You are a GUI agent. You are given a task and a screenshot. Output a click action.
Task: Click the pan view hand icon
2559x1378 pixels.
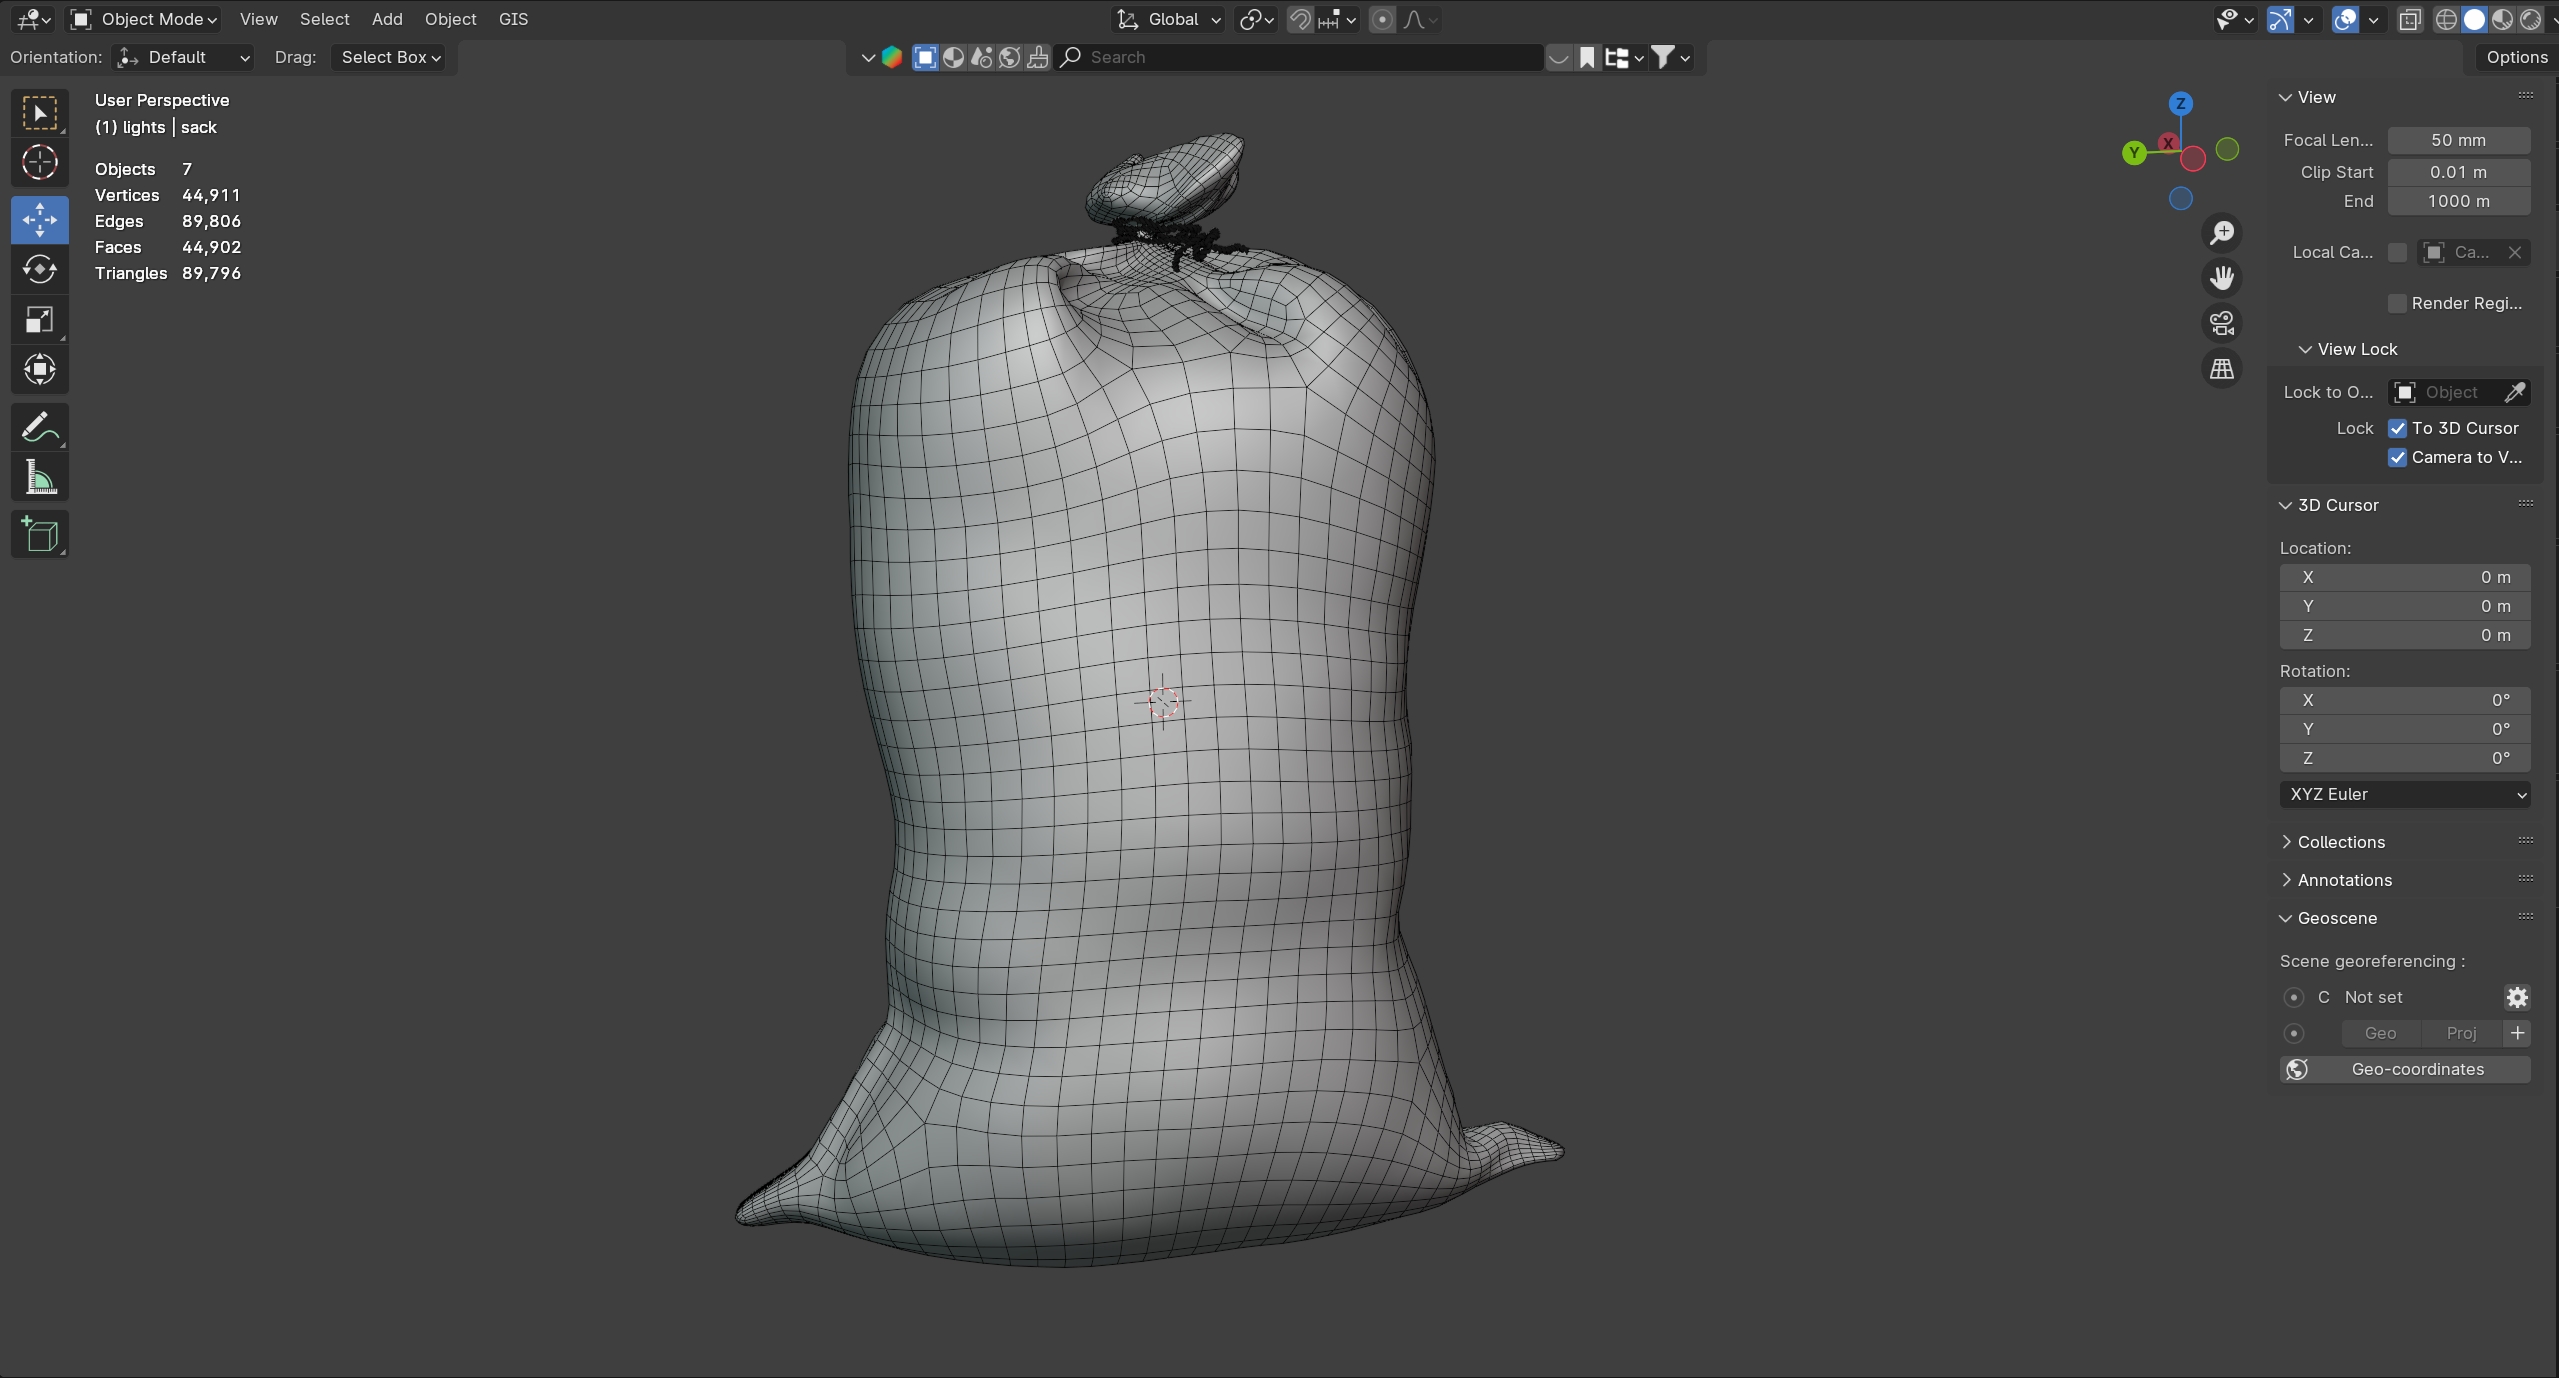(x=2222, y=278)
